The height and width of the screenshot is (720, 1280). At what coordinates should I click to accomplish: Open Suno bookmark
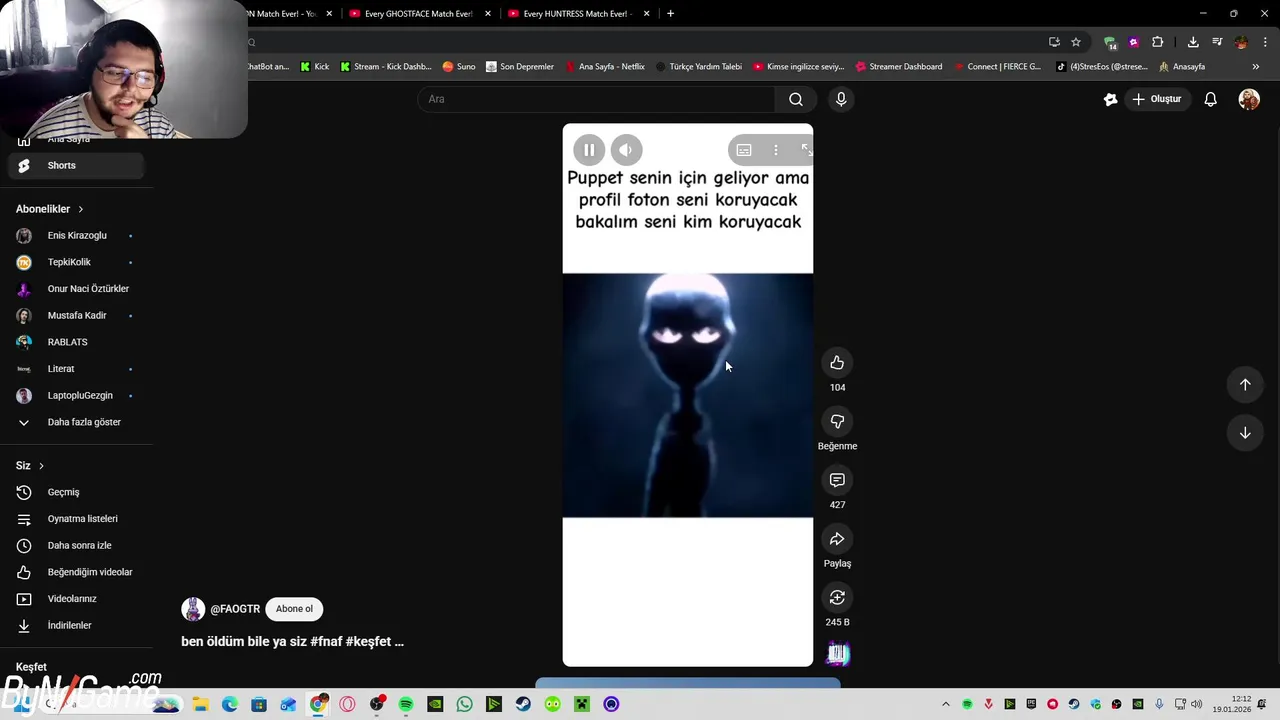coord(459,67)
